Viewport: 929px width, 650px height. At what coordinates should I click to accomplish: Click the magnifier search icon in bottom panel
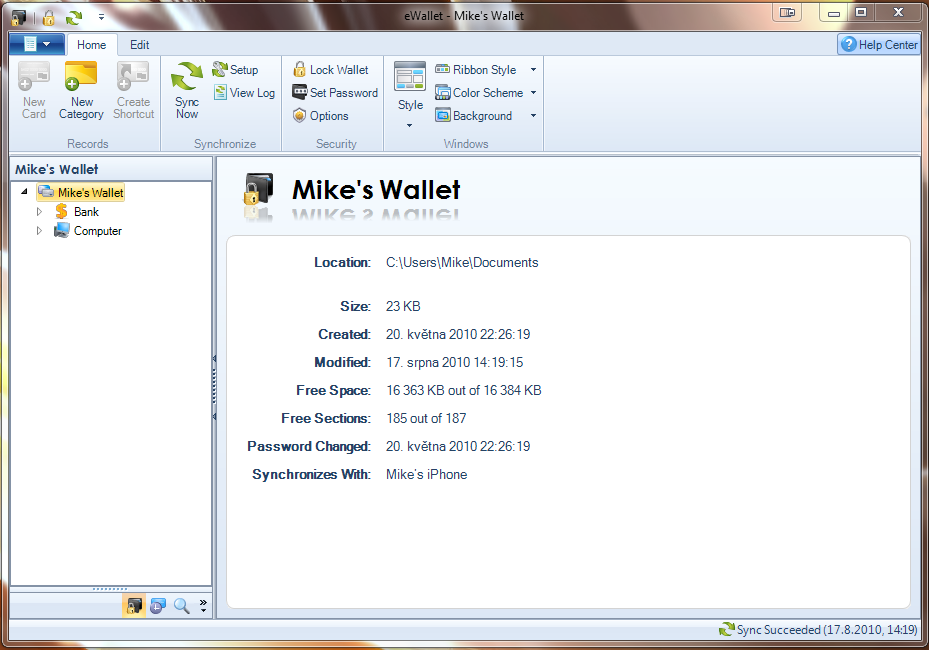tap(181, 605)
